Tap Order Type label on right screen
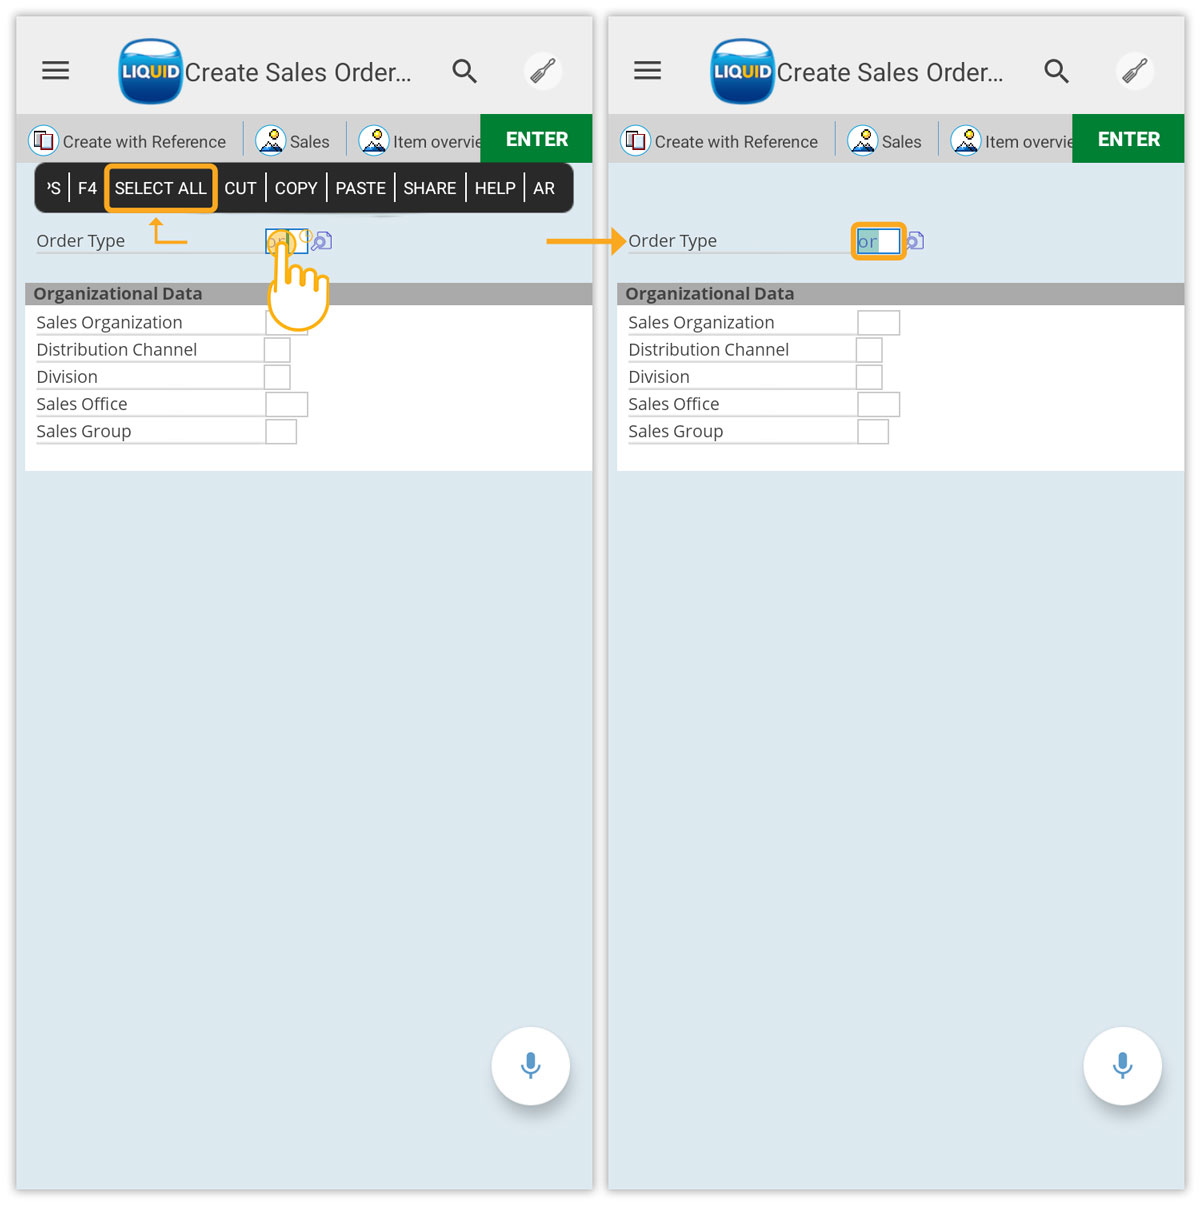Image resolution: width=1200 pixels, height=1205 pixels. (673, 241)
